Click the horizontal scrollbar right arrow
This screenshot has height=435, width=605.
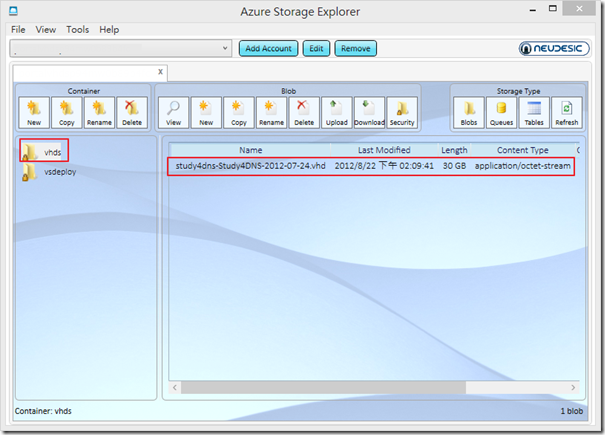tap(573, 387)
